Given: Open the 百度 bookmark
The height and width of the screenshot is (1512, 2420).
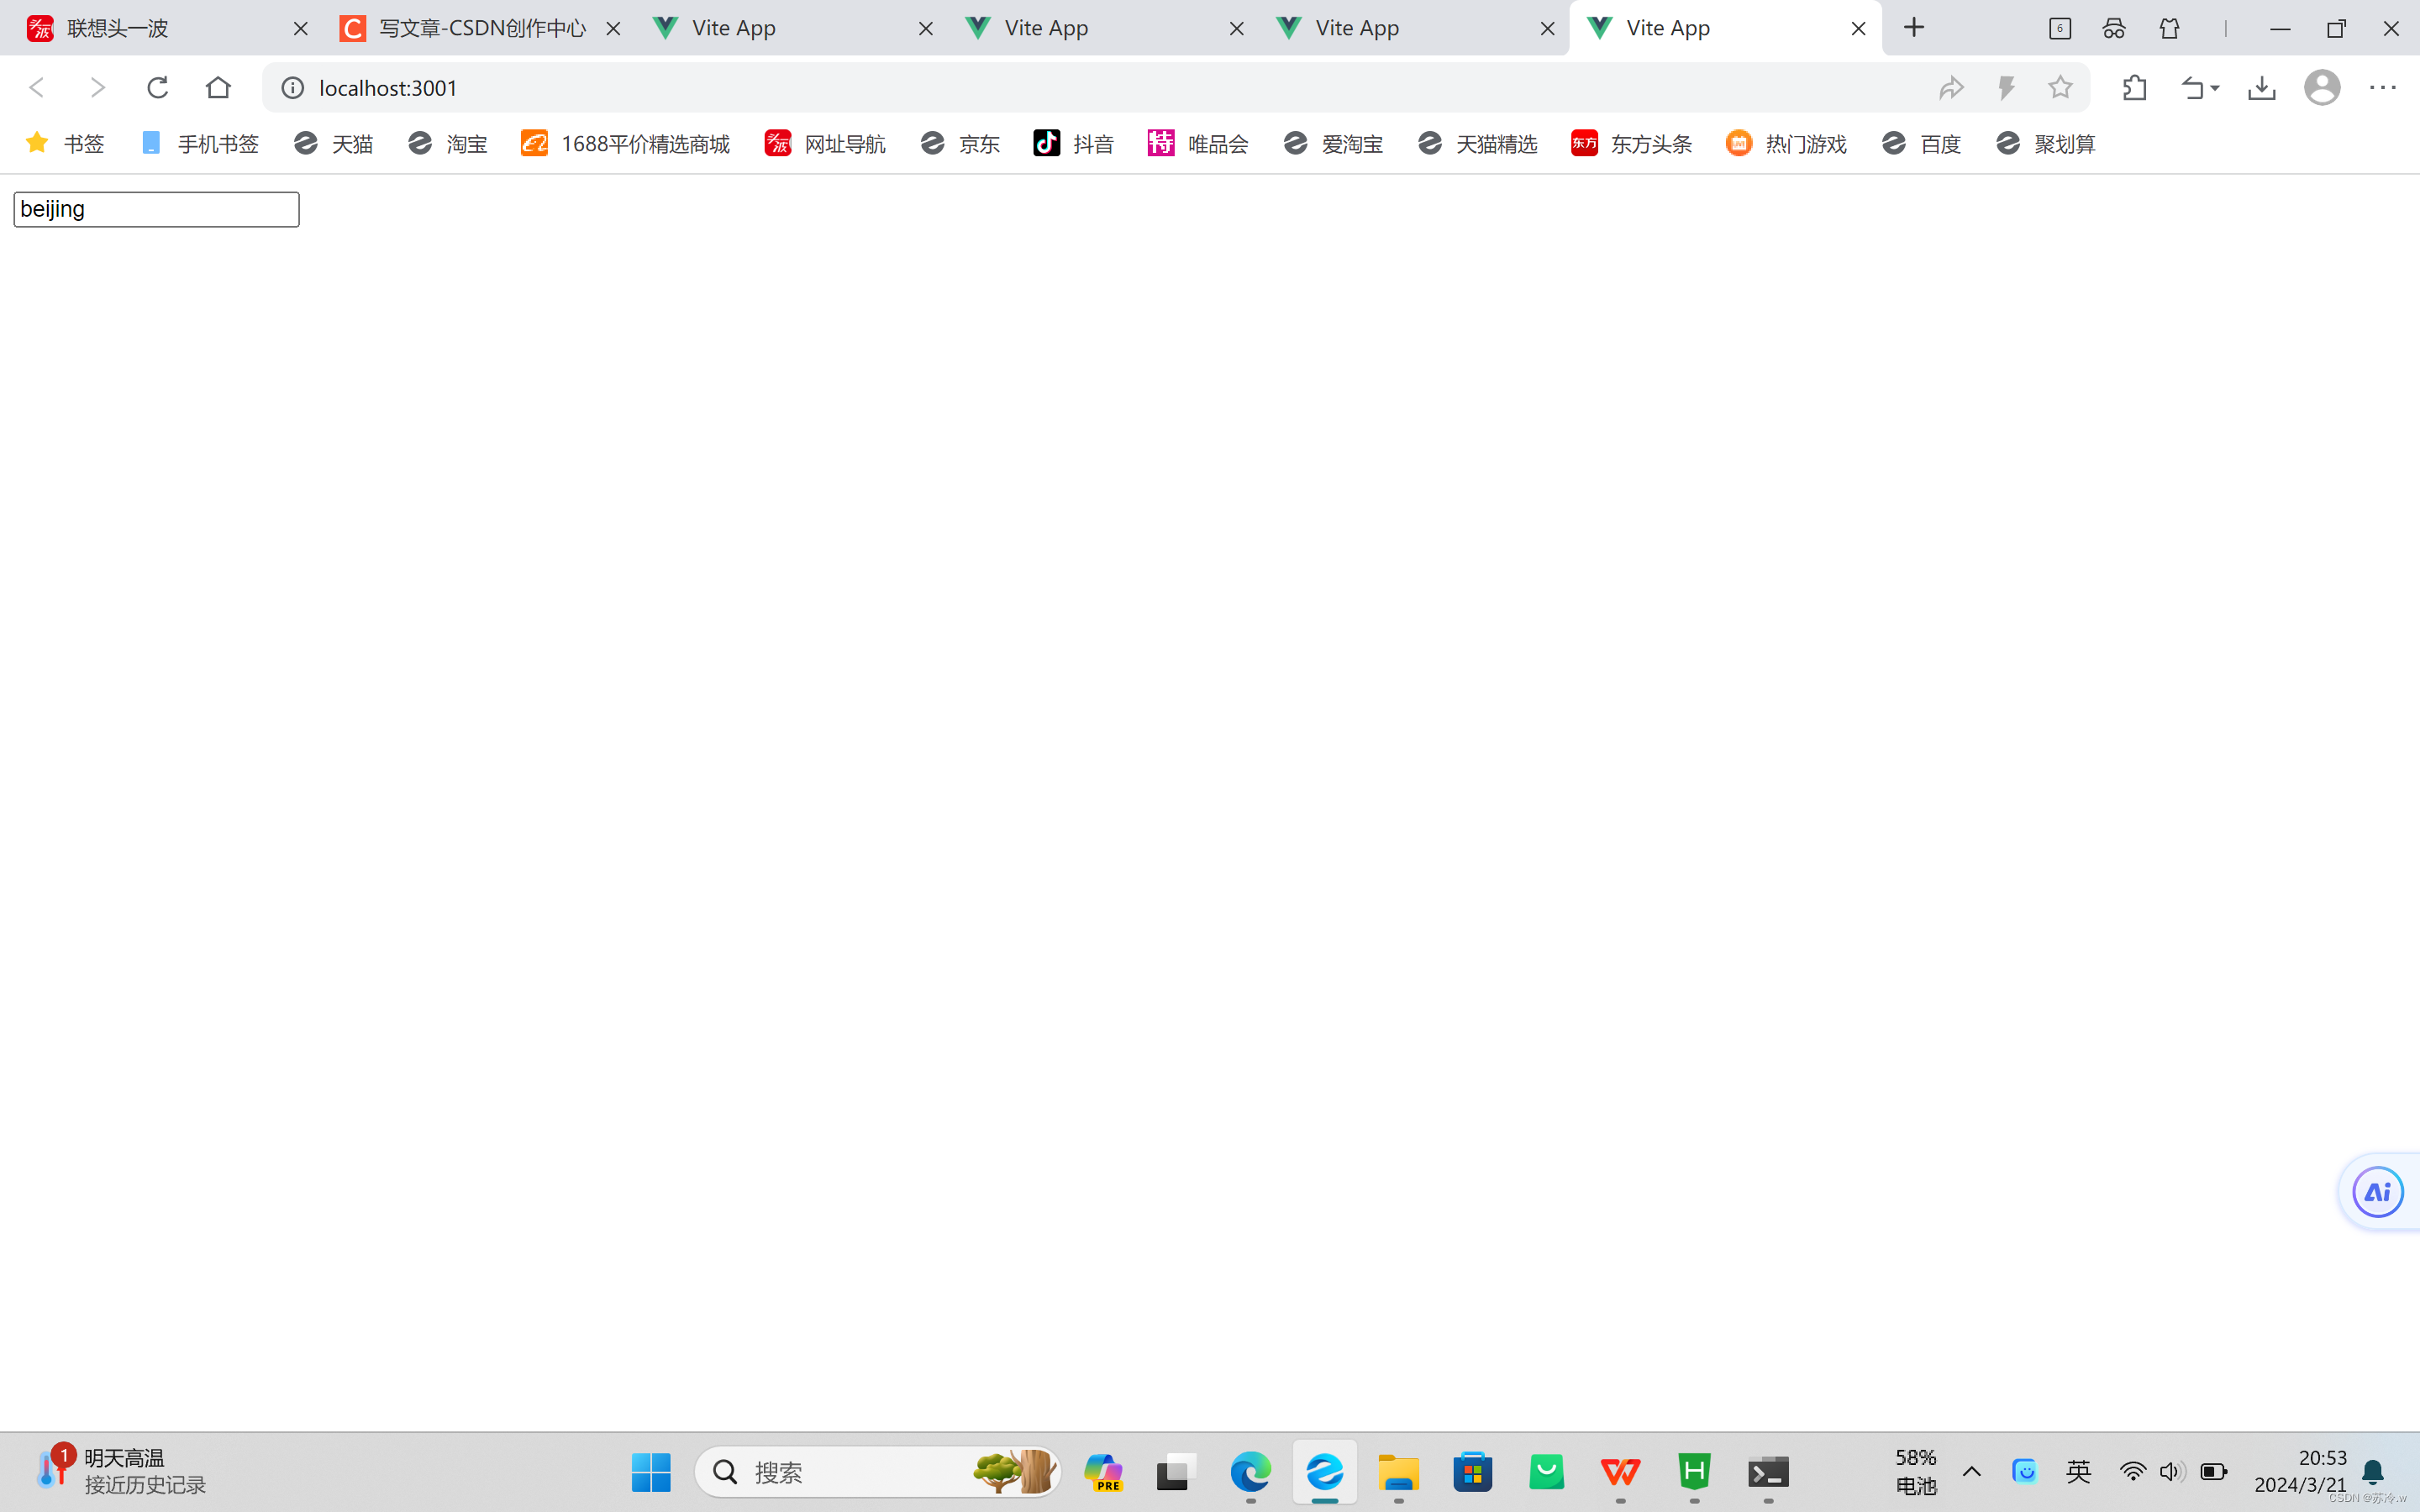Looking at the screenshot, I should 1922,143.
